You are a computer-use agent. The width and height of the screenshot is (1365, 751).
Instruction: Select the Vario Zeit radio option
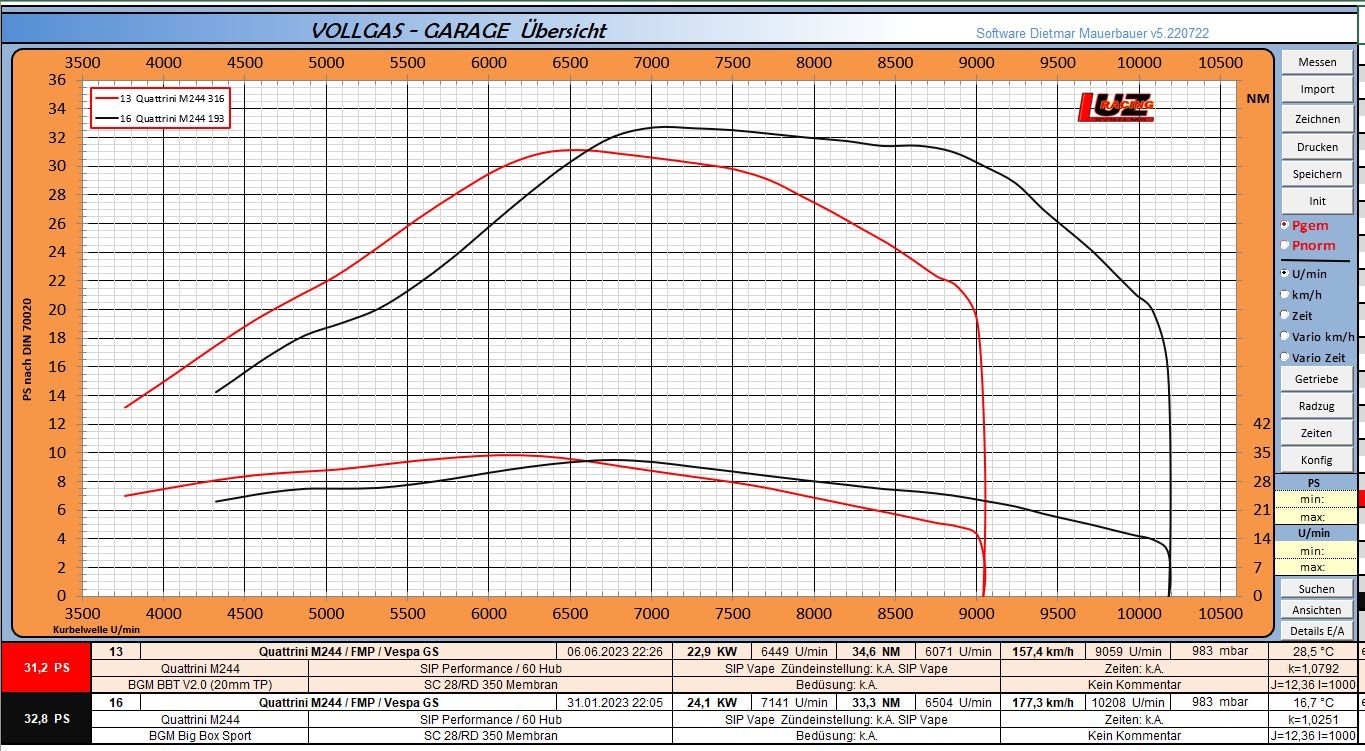[x=1285, y=357]
